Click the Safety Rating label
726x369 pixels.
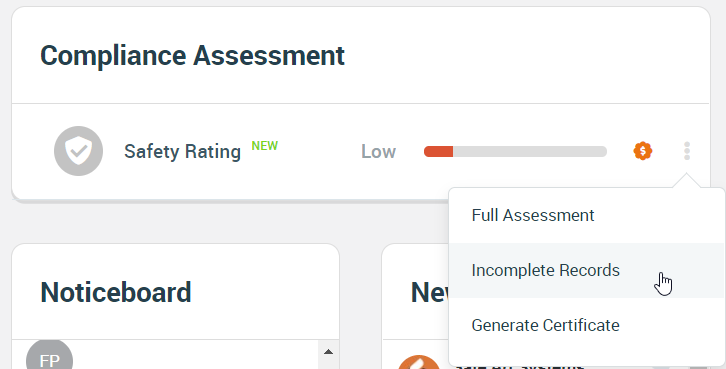tap(182, 151)
